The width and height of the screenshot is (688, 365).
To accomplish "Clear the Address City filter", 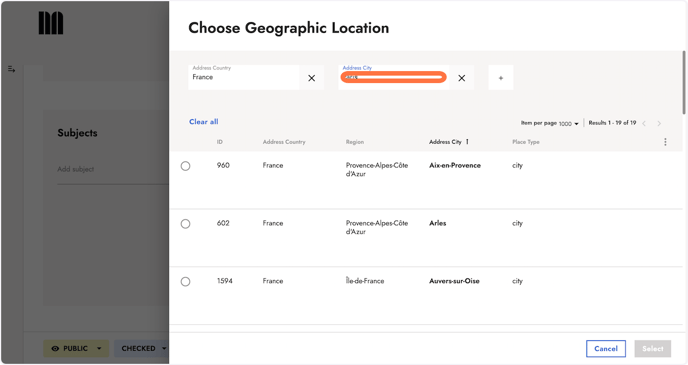I will [x=462, y=78].
